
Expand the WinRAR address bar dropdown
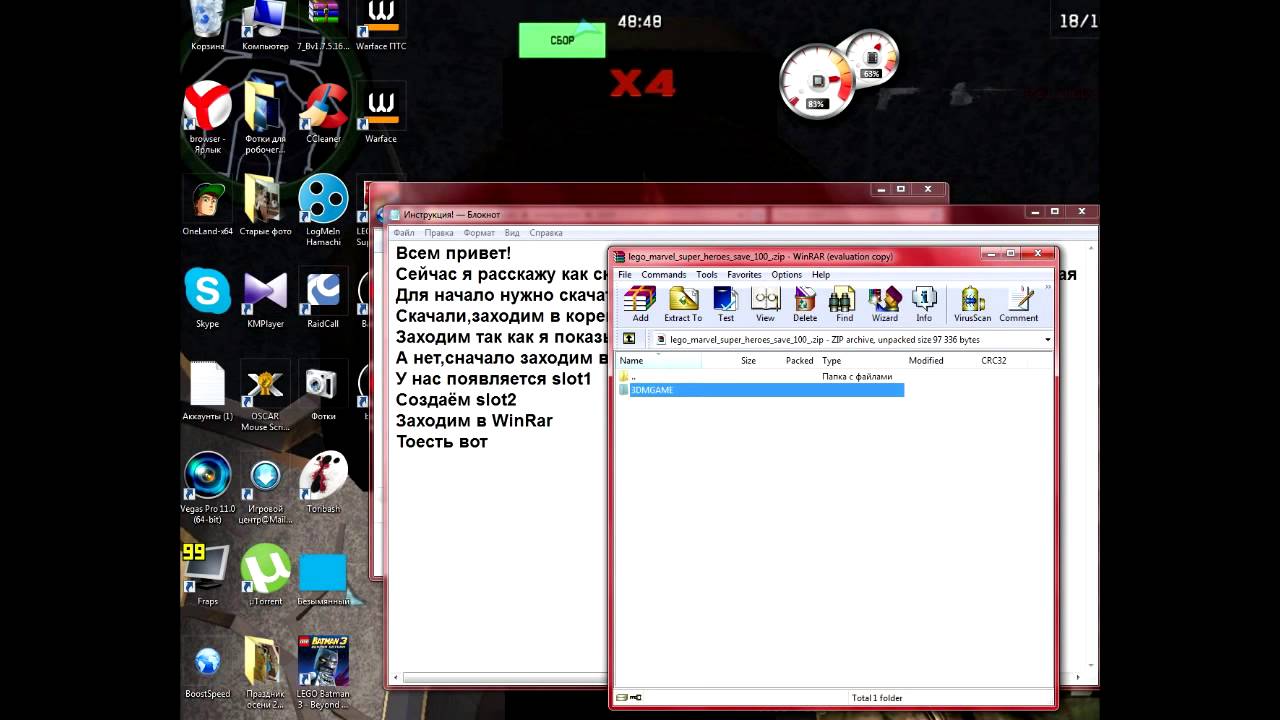1047,340
